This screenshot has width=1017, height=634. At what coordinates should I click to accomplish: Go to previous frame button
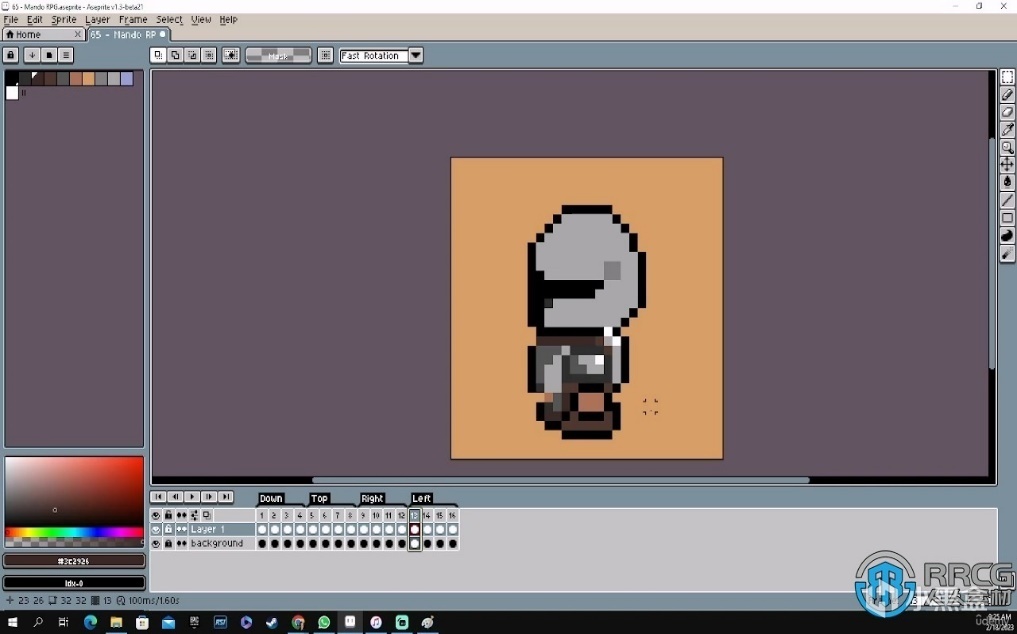pos(175,496)
